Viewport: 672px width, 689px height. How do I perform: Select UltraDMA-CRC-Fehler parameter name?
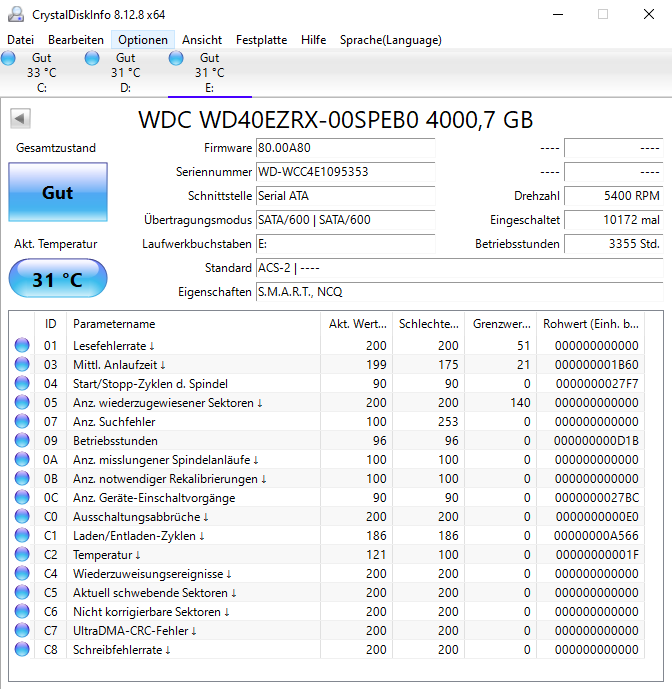point(131,631)
